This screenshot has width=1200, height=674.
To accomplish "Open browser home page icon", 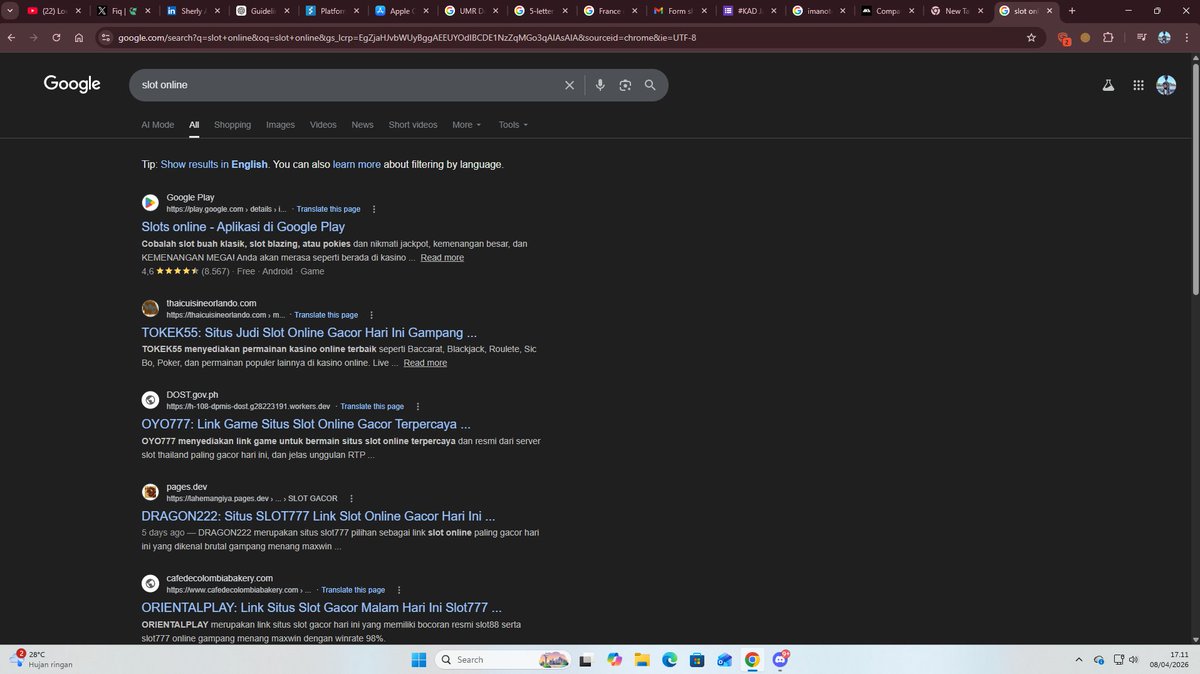I will point(79,38).
